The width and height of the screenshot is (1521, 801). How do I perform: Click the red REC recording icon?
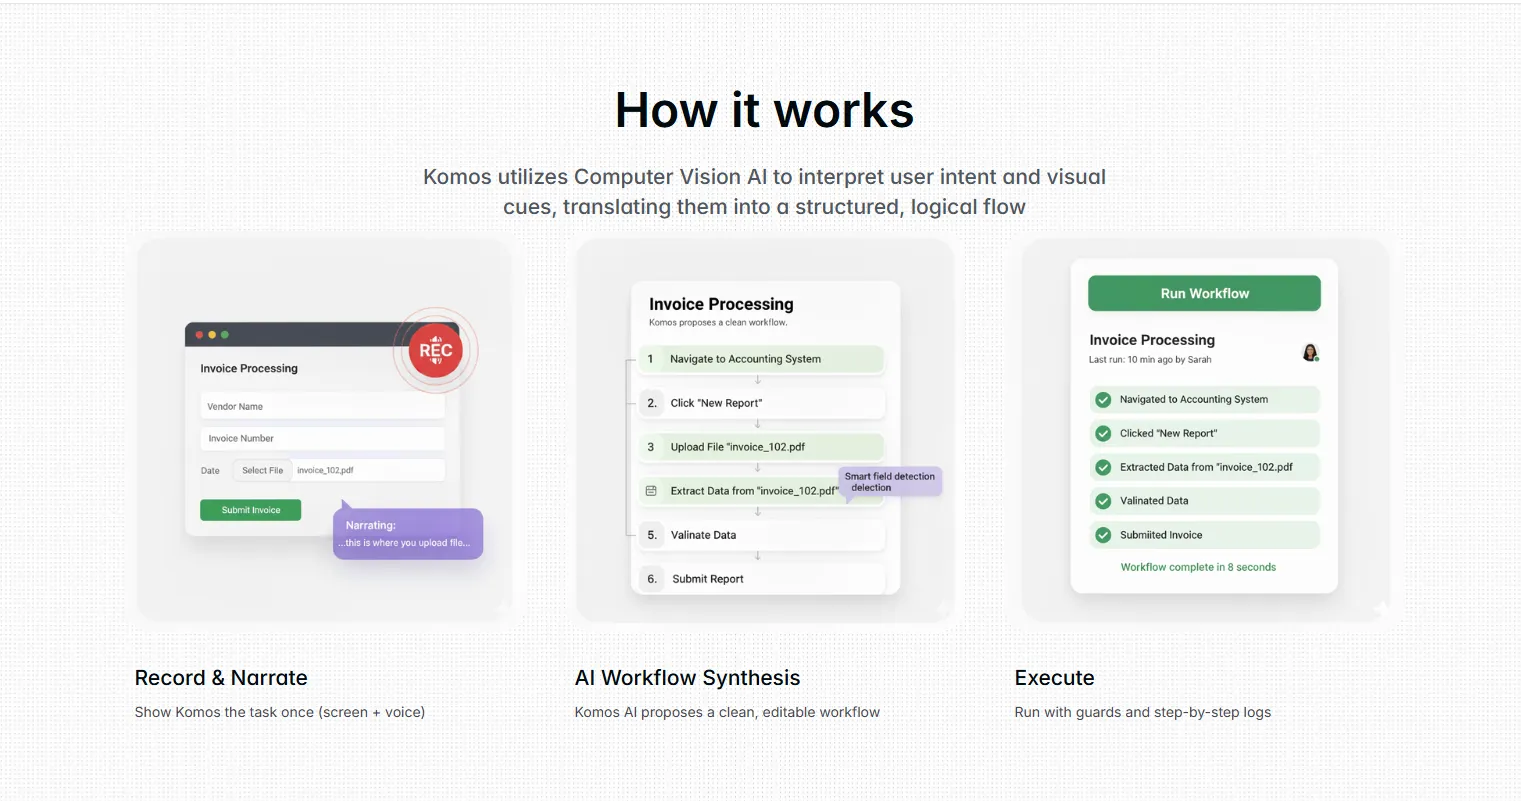[x=435, y=351]
